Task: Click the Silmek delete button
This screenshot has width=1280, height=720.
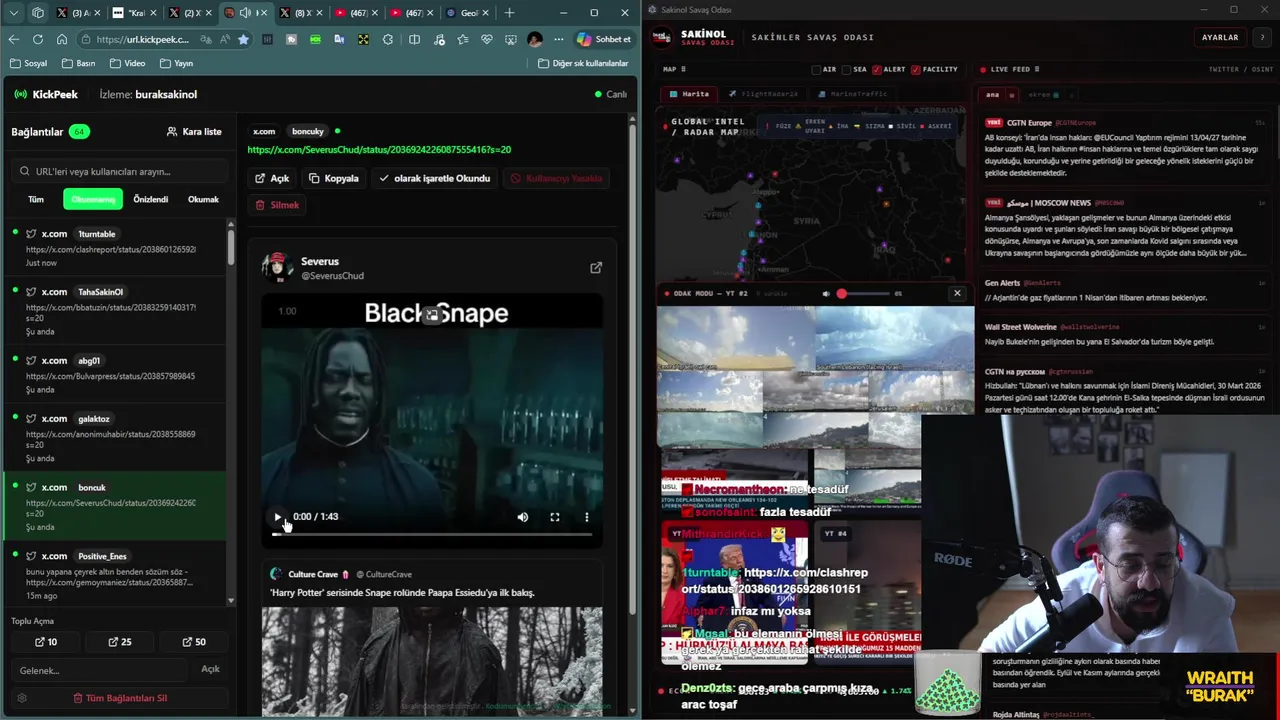Action: 277,204
